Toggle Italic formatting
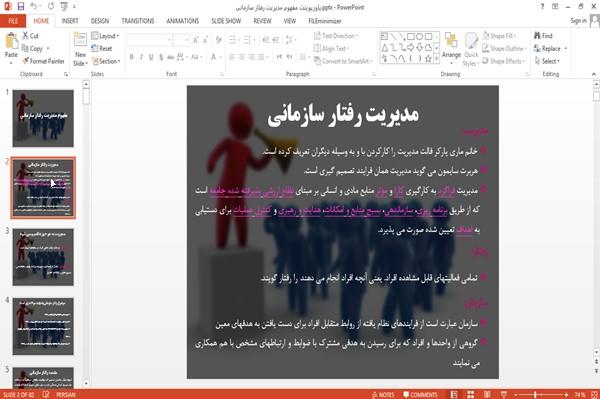This screenshot has width=600, height=399. point(141,57)
